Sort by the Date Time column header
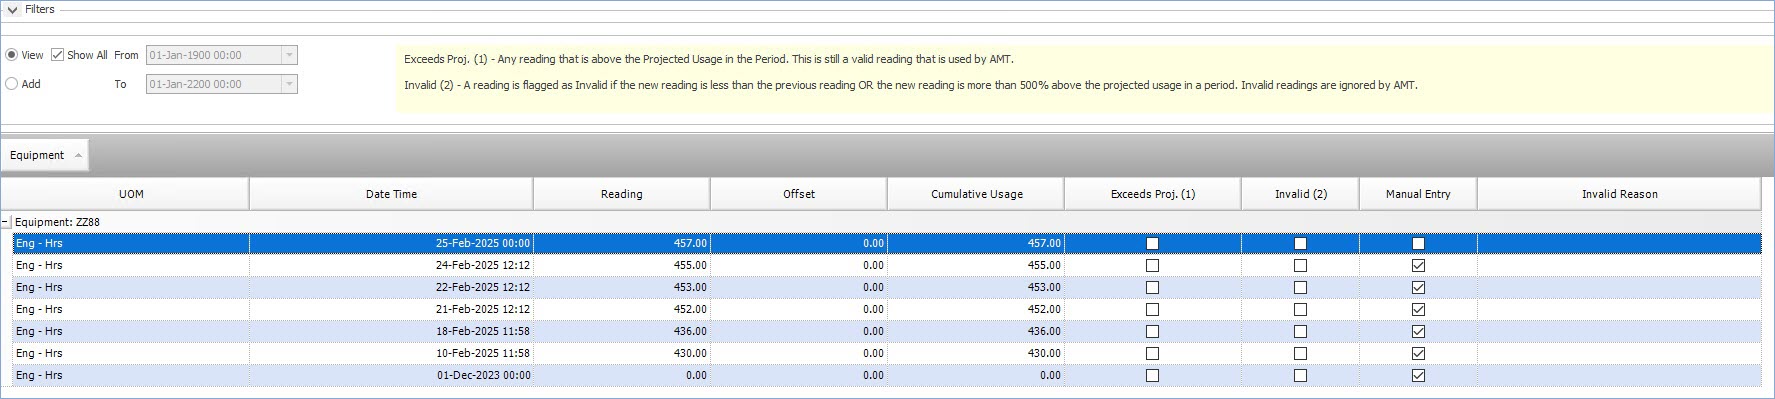Viewport: 1775px width, 399px height. (391, 194)
